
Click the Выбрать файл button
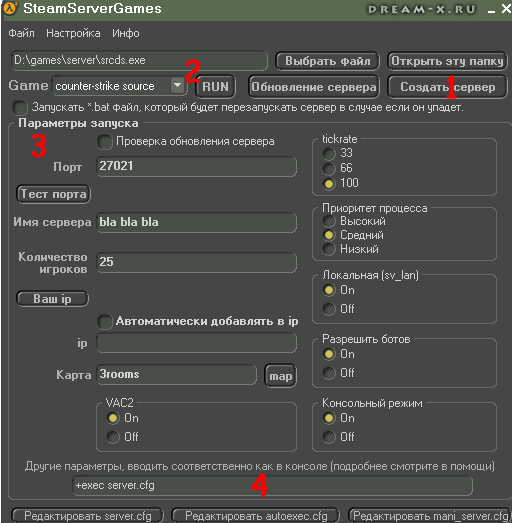(x=327, y=61)
